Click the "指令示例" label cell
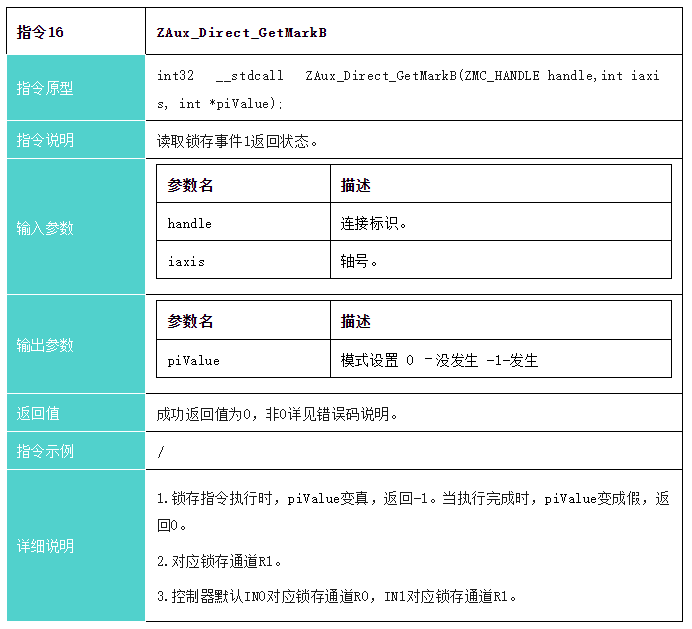The height and width of the screenshot is (629, 692). tap(76, 451)
